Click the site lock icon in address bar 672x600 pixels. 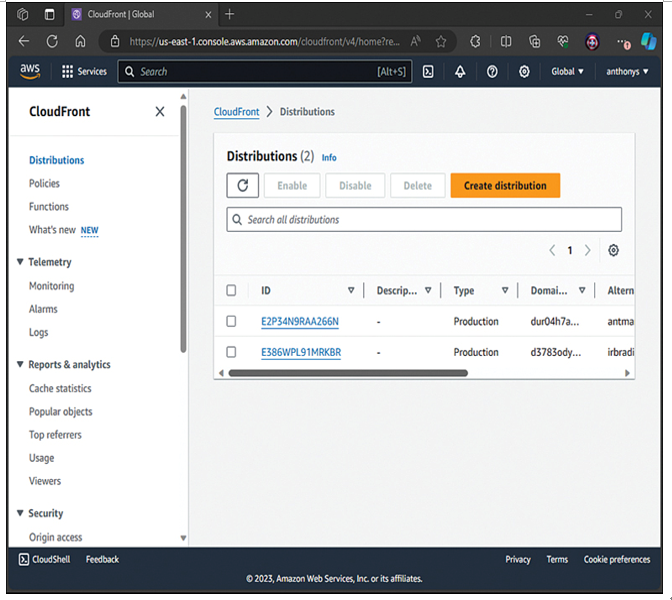click(115, 42)
